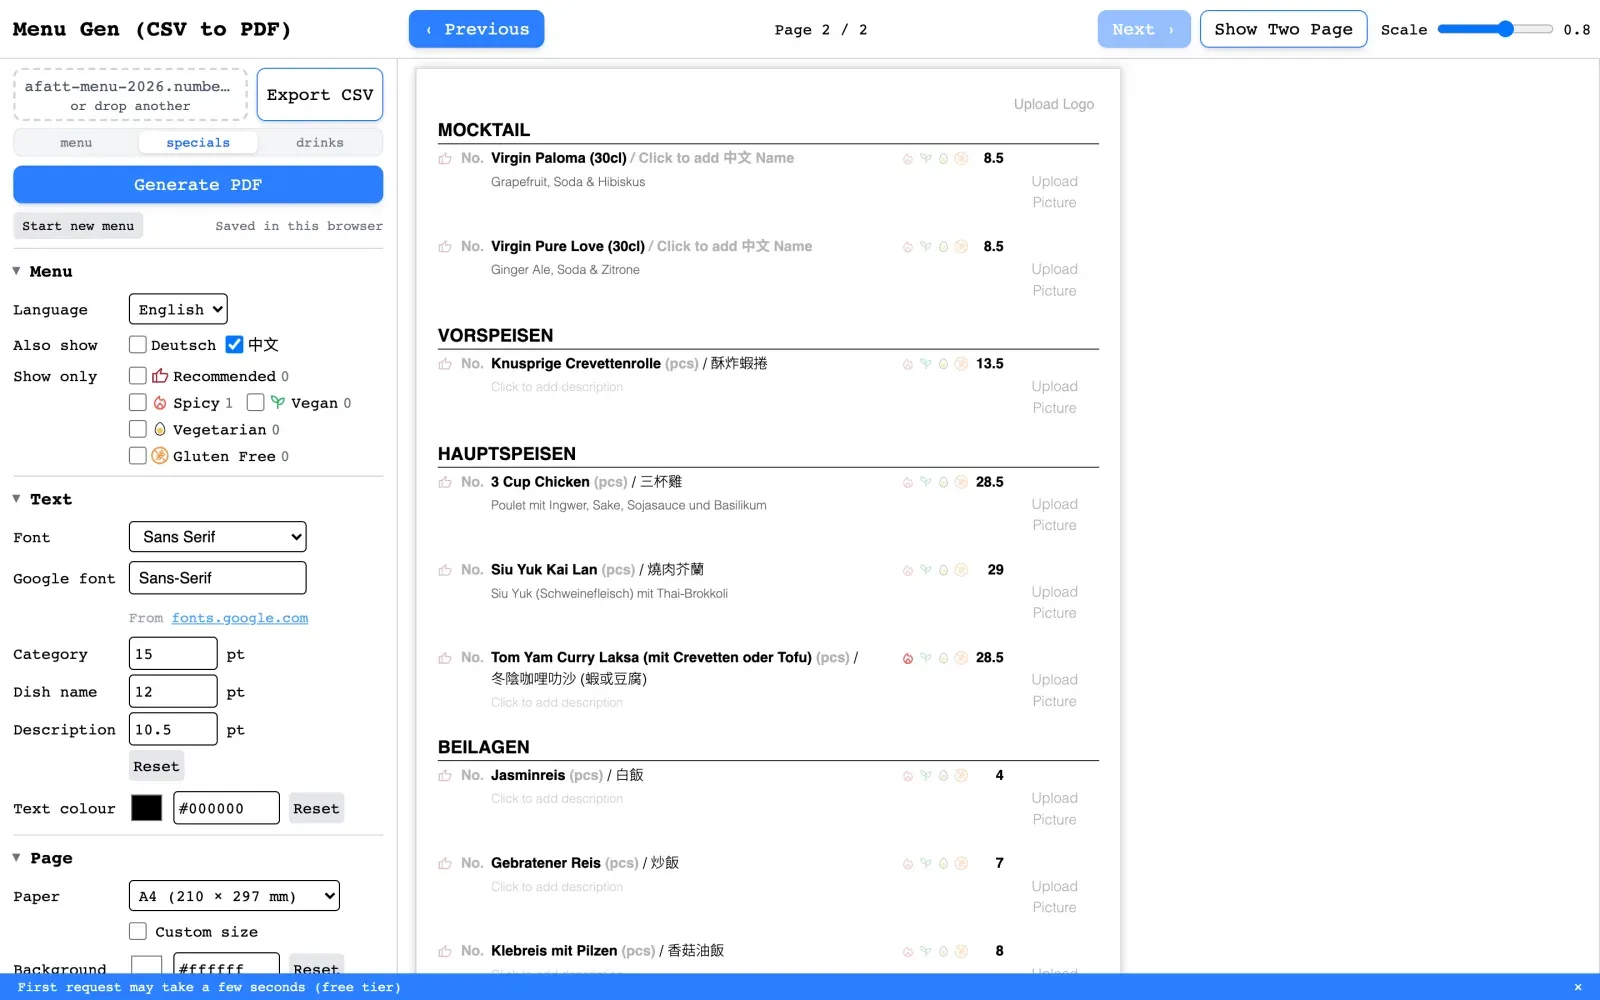Screen dimensions: 1600x1000
Task: Check the Recommended show-only filter
Action: 138,376
